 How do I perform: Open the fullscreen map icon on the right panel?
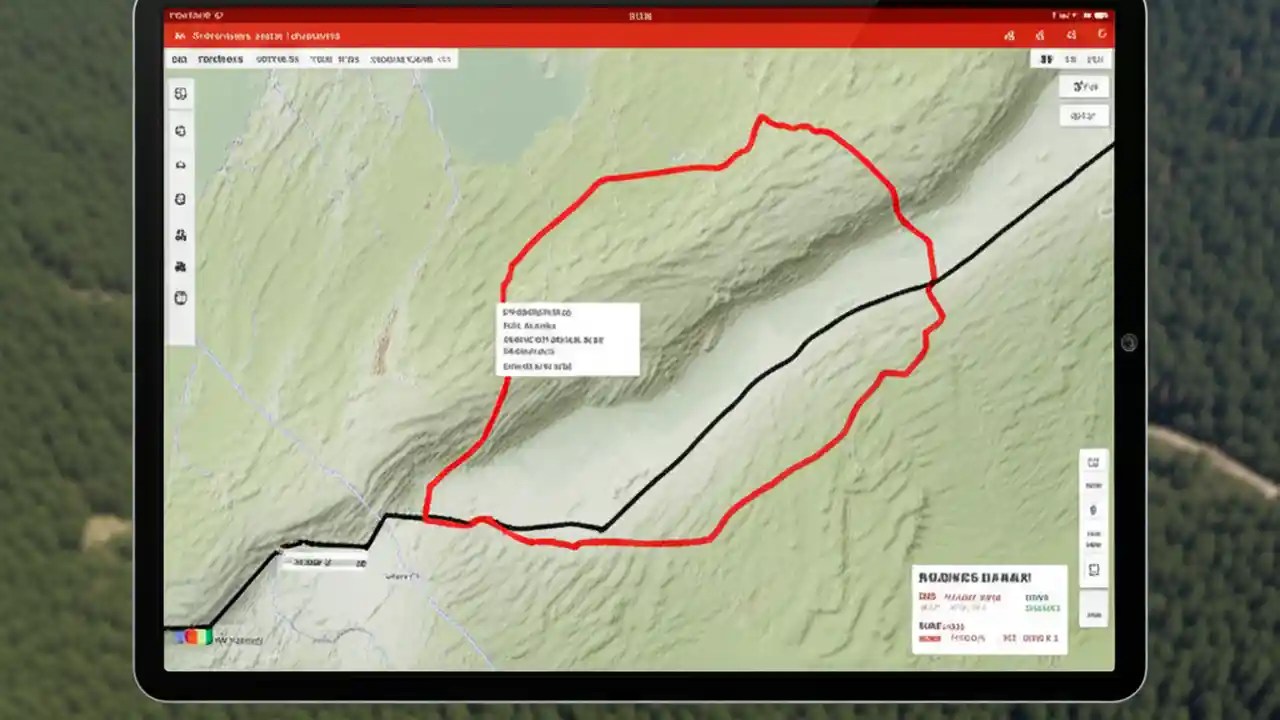pos(1093,570)
